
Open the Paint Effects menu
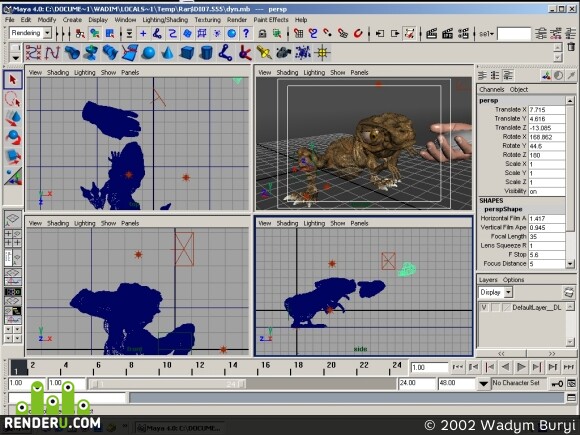pyautogui.click(x=270, y=20)
